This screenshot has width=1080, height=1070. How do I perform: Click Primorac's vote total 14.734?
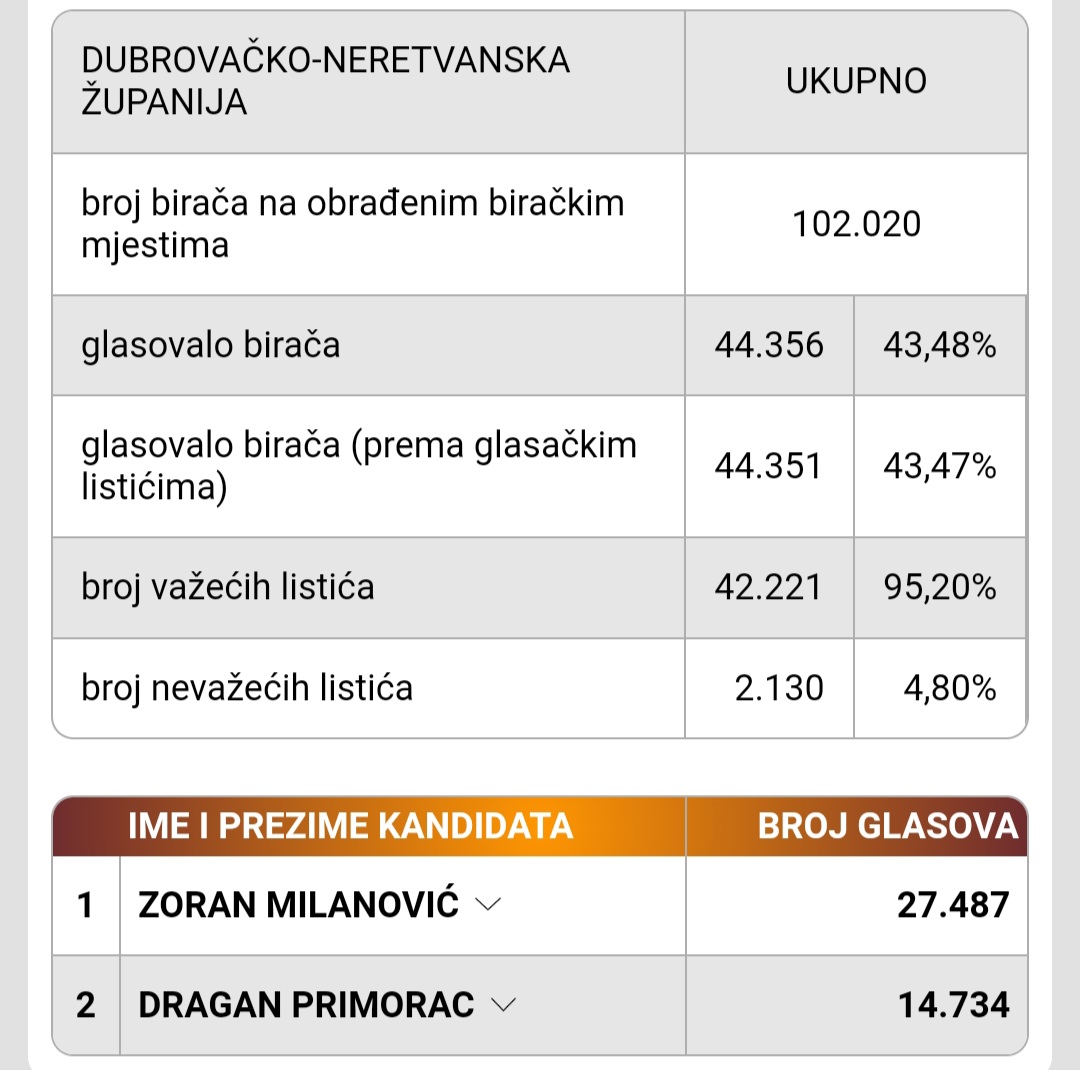pyautogui.click(x=954, y=1005)
